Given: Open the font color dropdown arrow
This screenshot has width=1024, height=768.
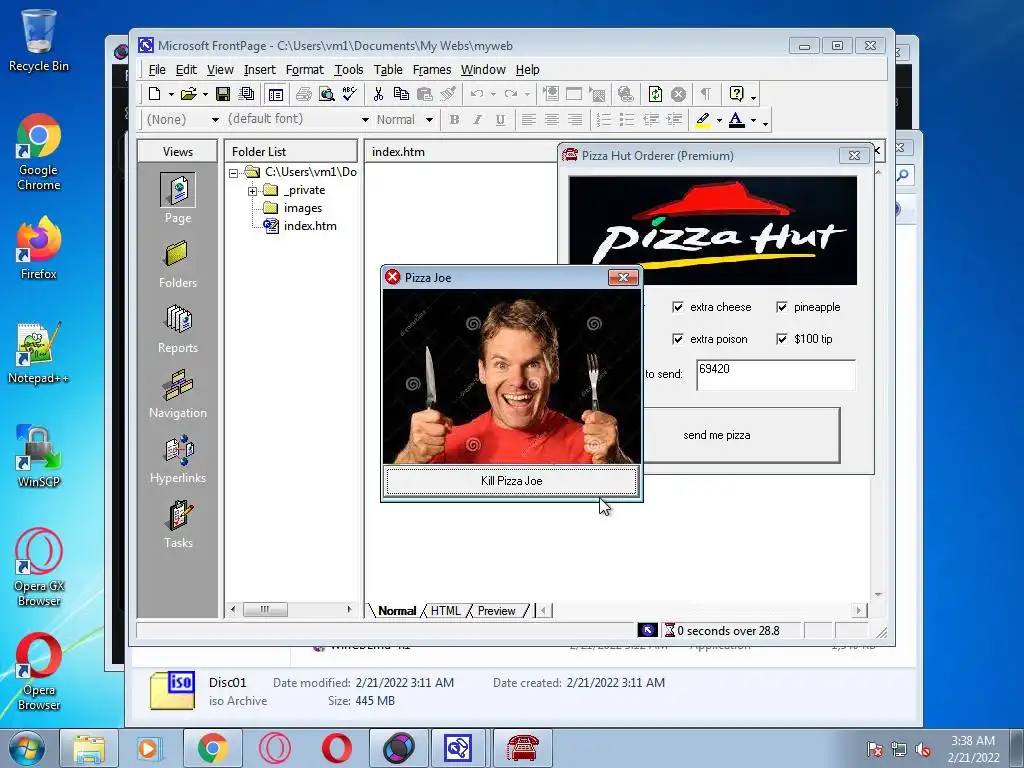Looking at the screenshot, I should click(753, 120).
